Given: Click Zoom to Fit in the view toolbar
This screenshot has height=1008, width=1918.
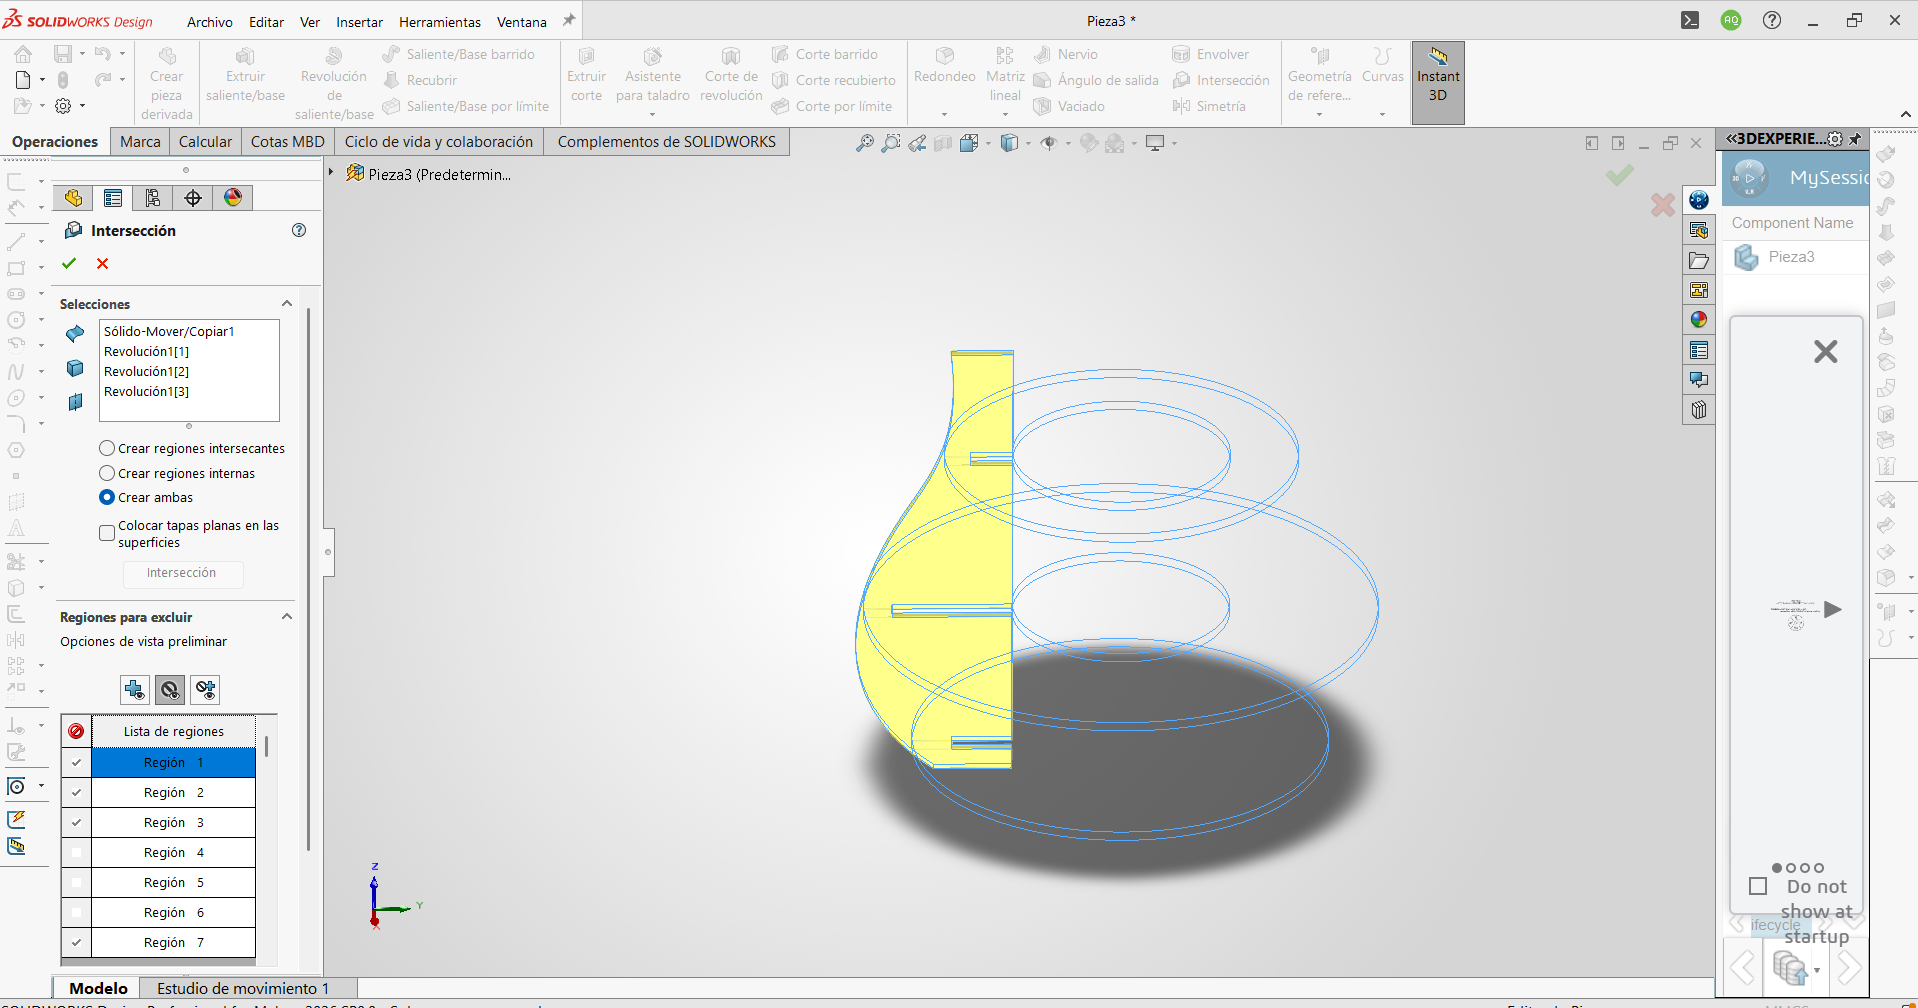Looking at the screenshot, I should 865,143.
